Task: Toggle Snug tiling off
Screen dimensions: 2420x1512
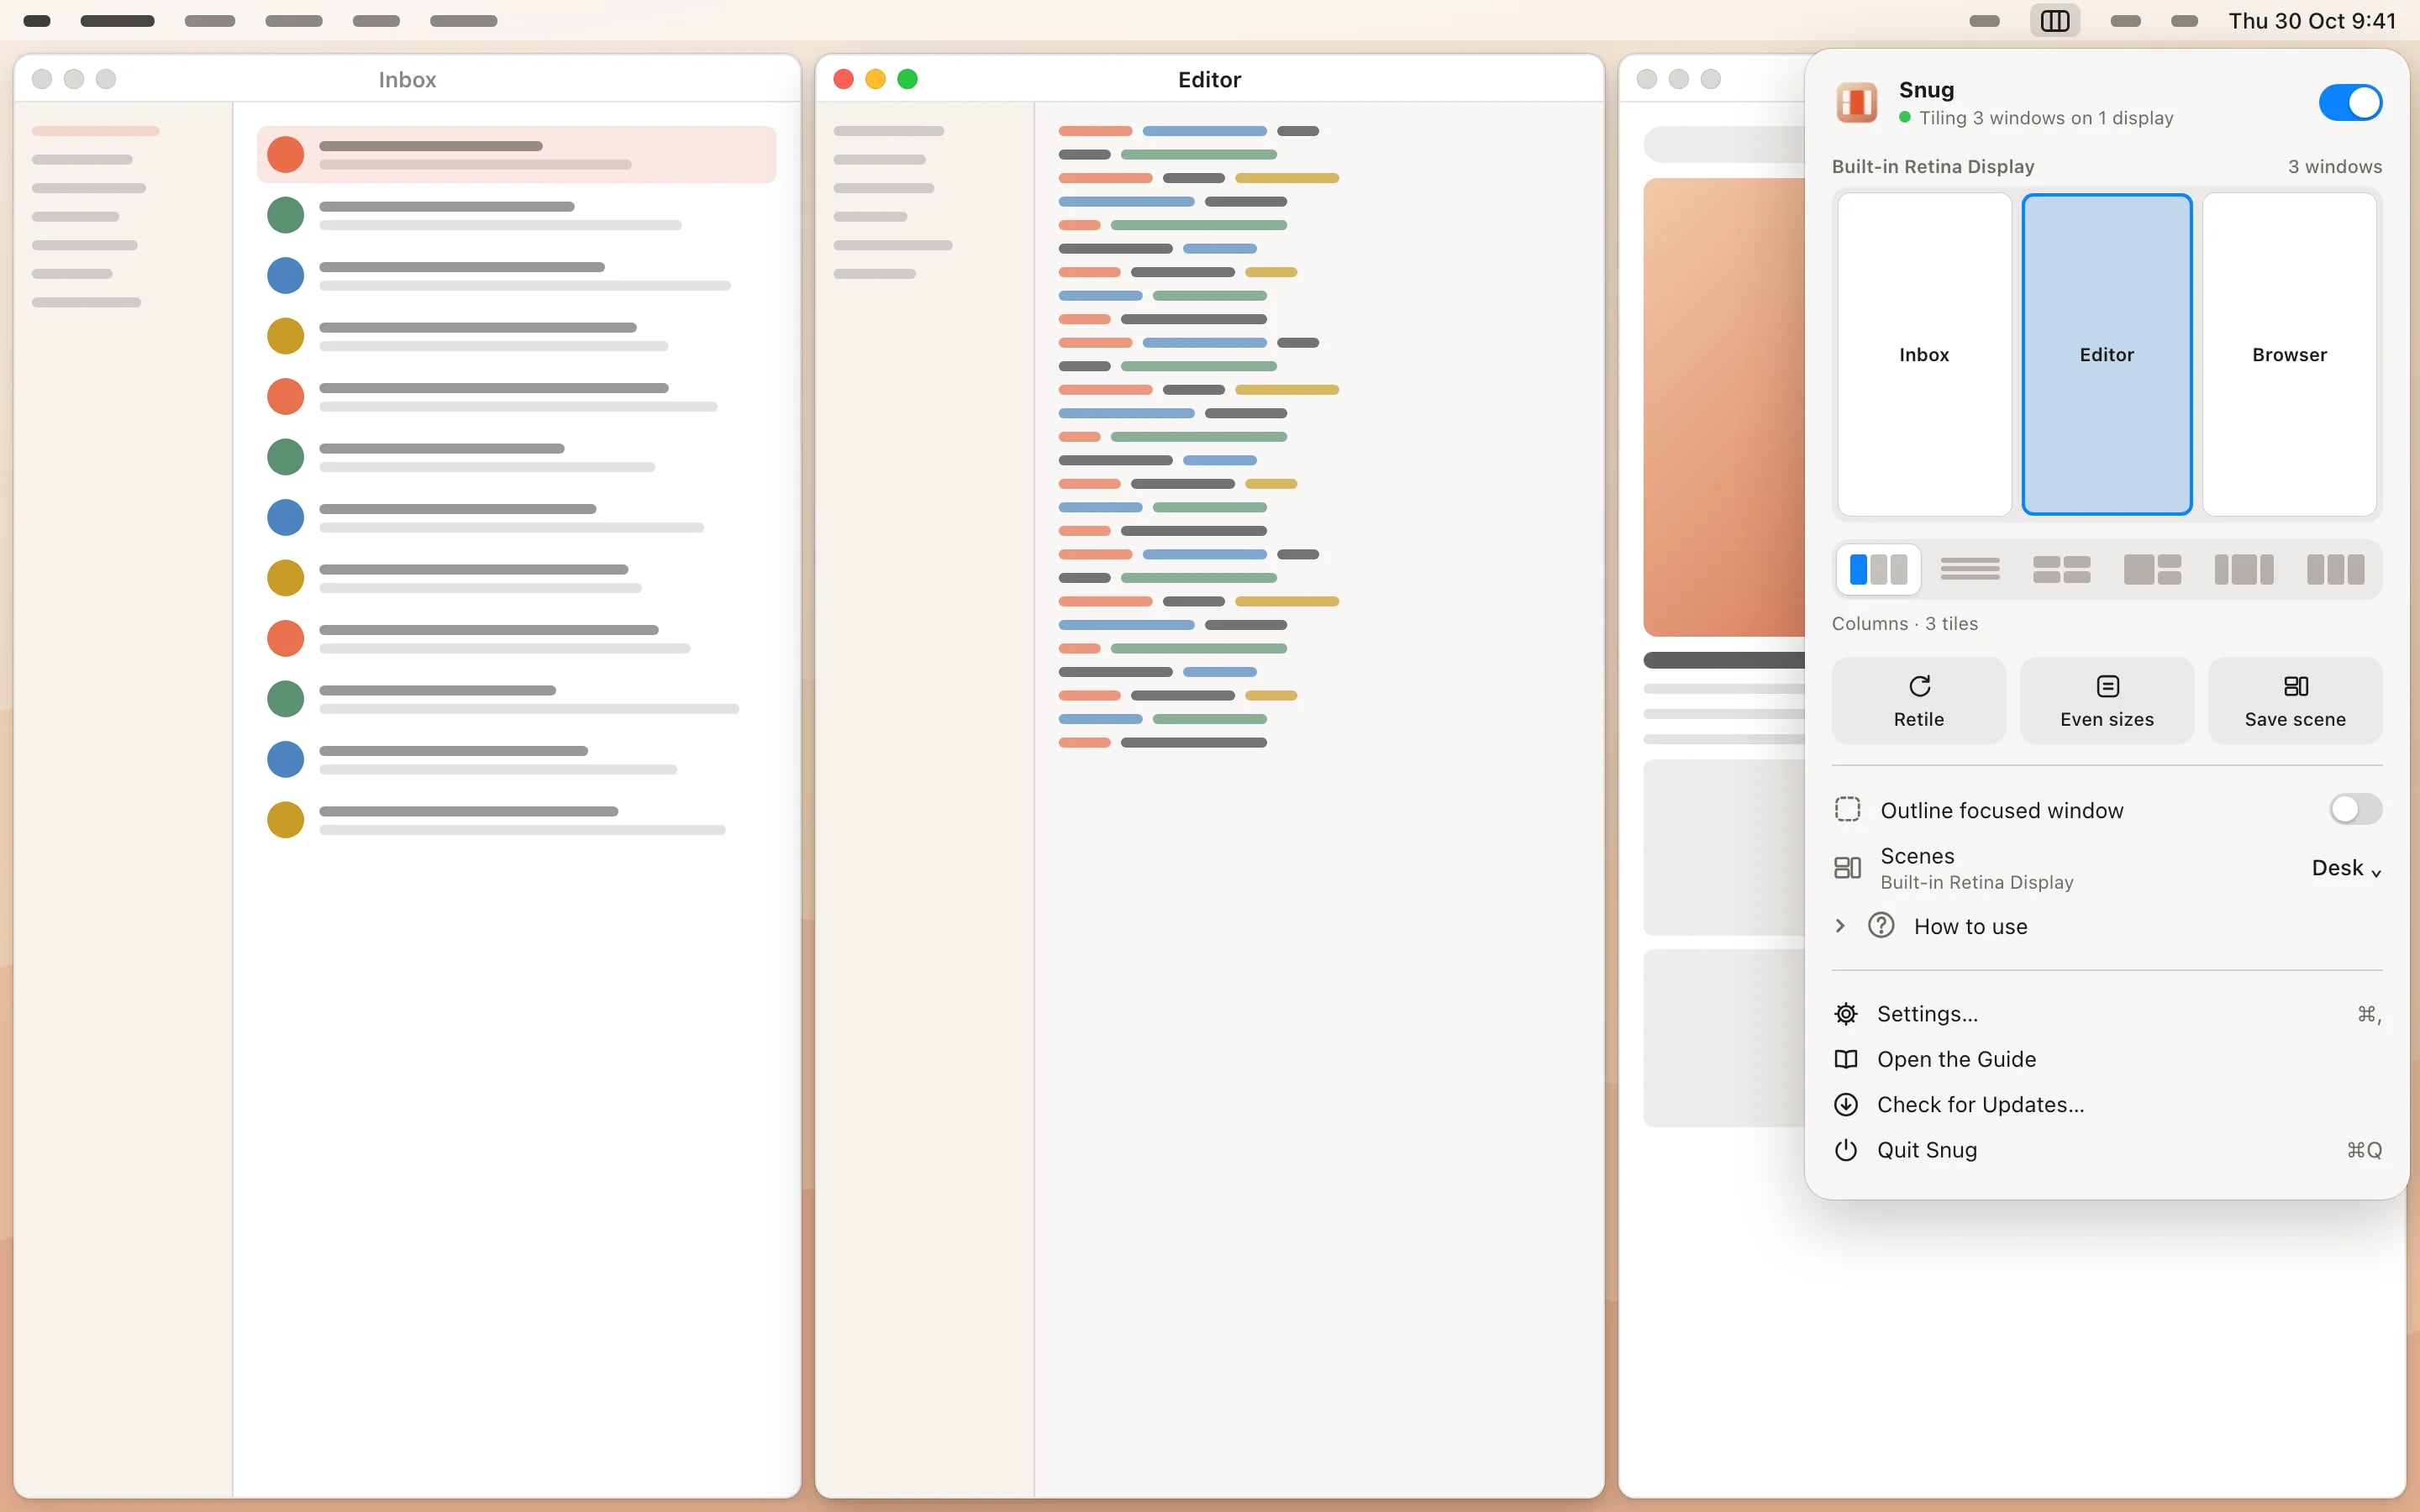Action: (x=2350, y=102)
